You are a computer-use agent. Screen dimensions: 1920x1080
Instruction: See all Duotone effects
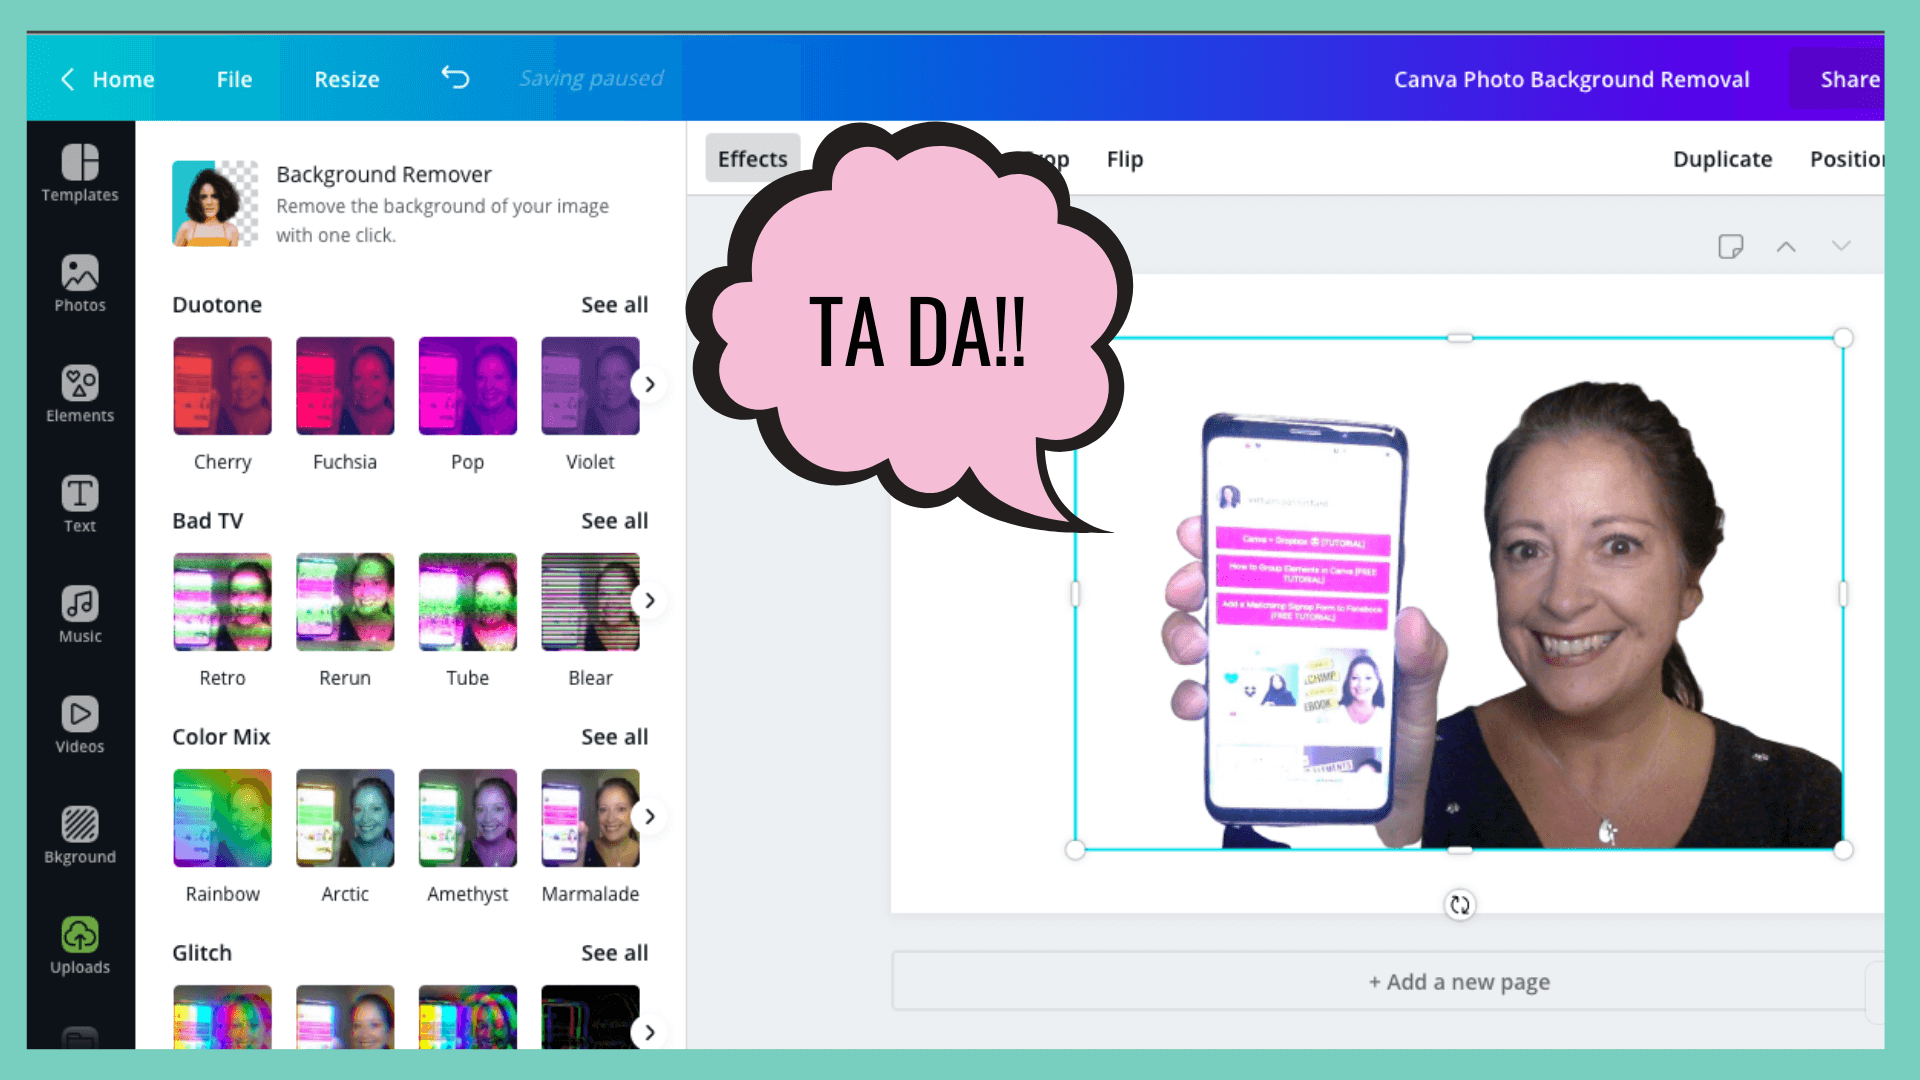(614, 305)
